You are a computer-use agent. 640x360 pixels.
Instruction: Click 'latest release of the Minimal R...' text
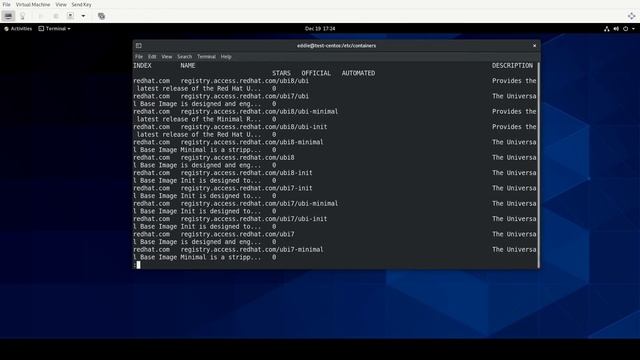click(x=198, y=119)
